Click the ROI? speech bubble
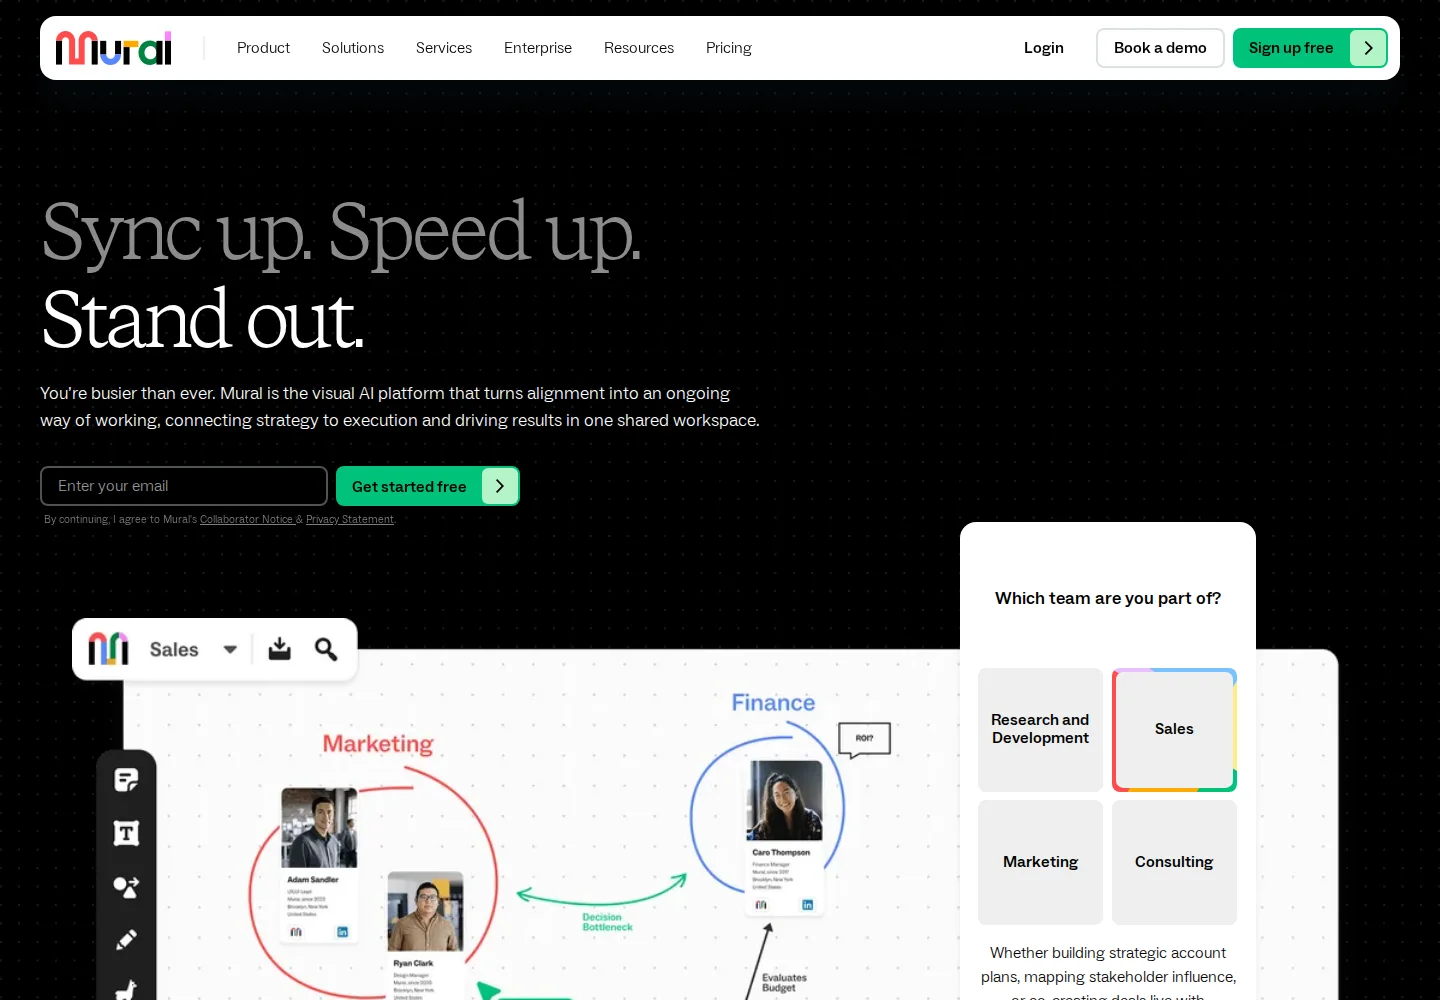The image size is (1440, 1000). click(x=864, y=739)
